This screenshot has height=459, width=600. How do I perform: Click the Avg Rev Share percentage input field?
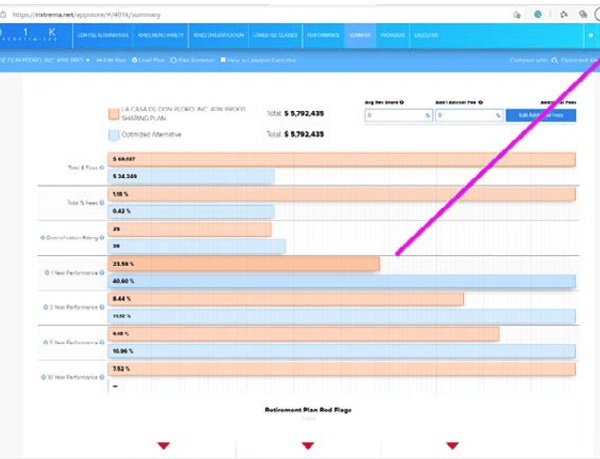(x=395, y=115)
